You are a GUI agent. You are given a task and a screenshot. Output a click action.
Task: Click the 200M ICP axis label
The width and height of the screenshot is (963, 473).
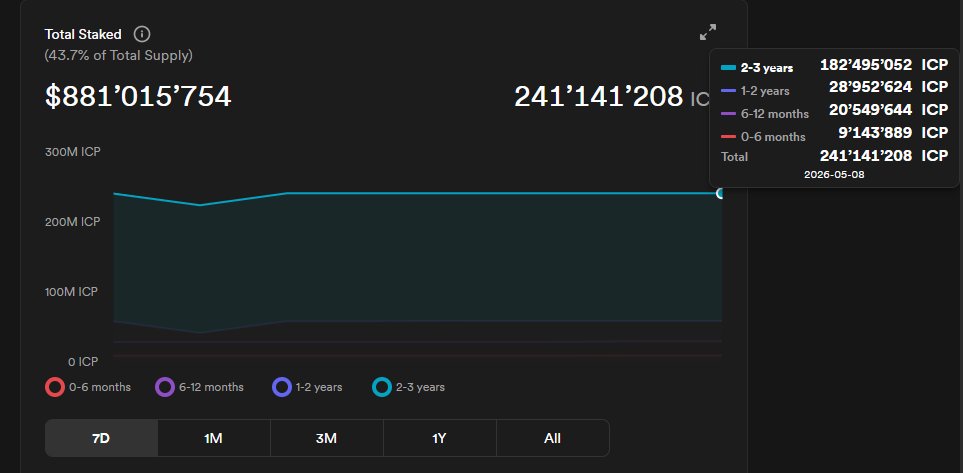72,222
